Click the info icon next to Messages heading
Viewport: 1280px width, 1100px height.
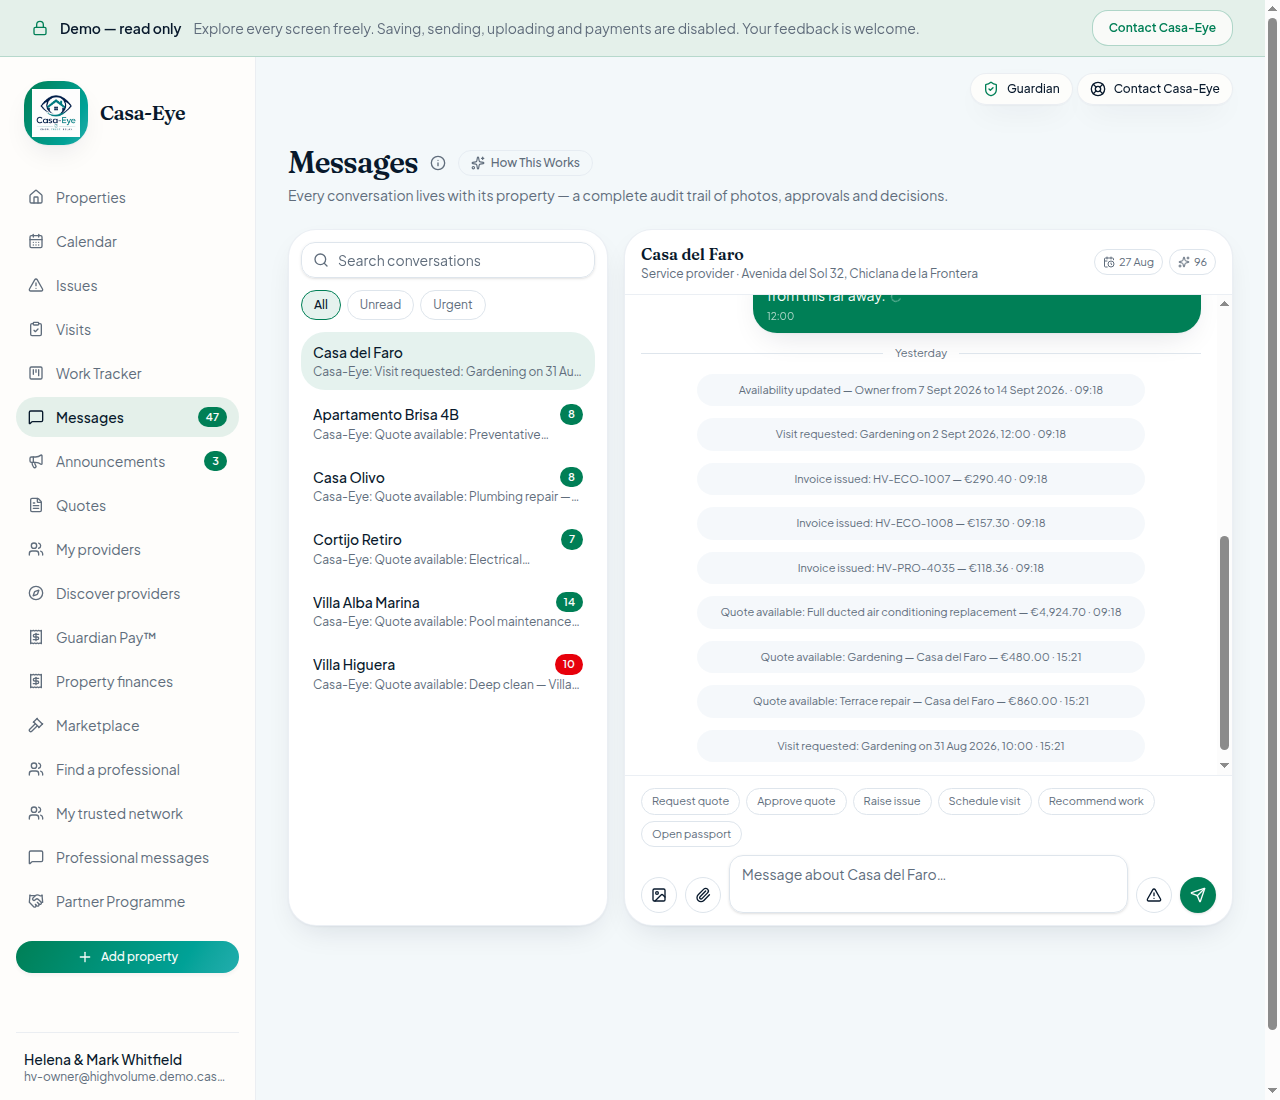point(438,163)
